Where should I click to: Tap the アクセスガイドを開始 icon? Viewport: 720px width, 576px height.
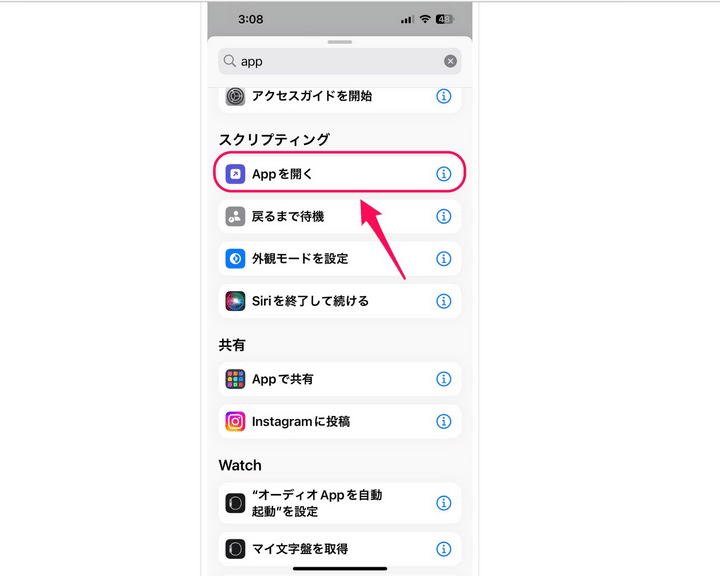coord(235,96)
